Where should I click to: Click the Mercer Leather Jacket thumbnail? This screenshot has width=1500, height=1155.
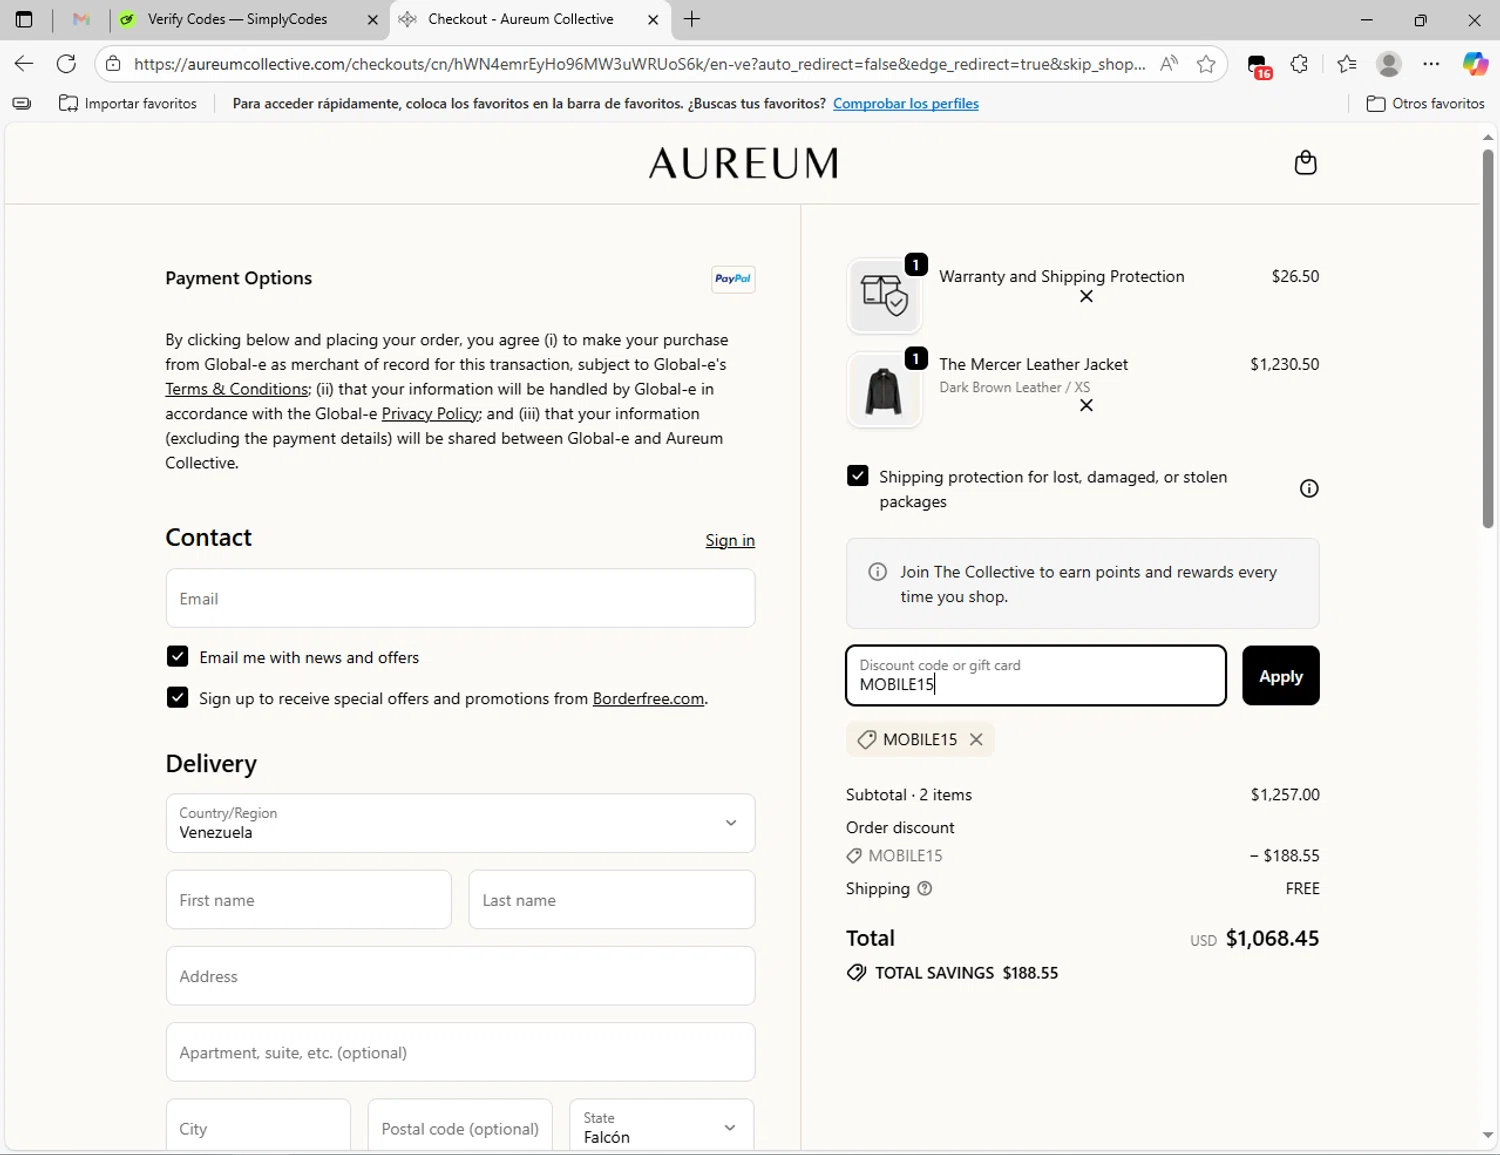point(884,390)
